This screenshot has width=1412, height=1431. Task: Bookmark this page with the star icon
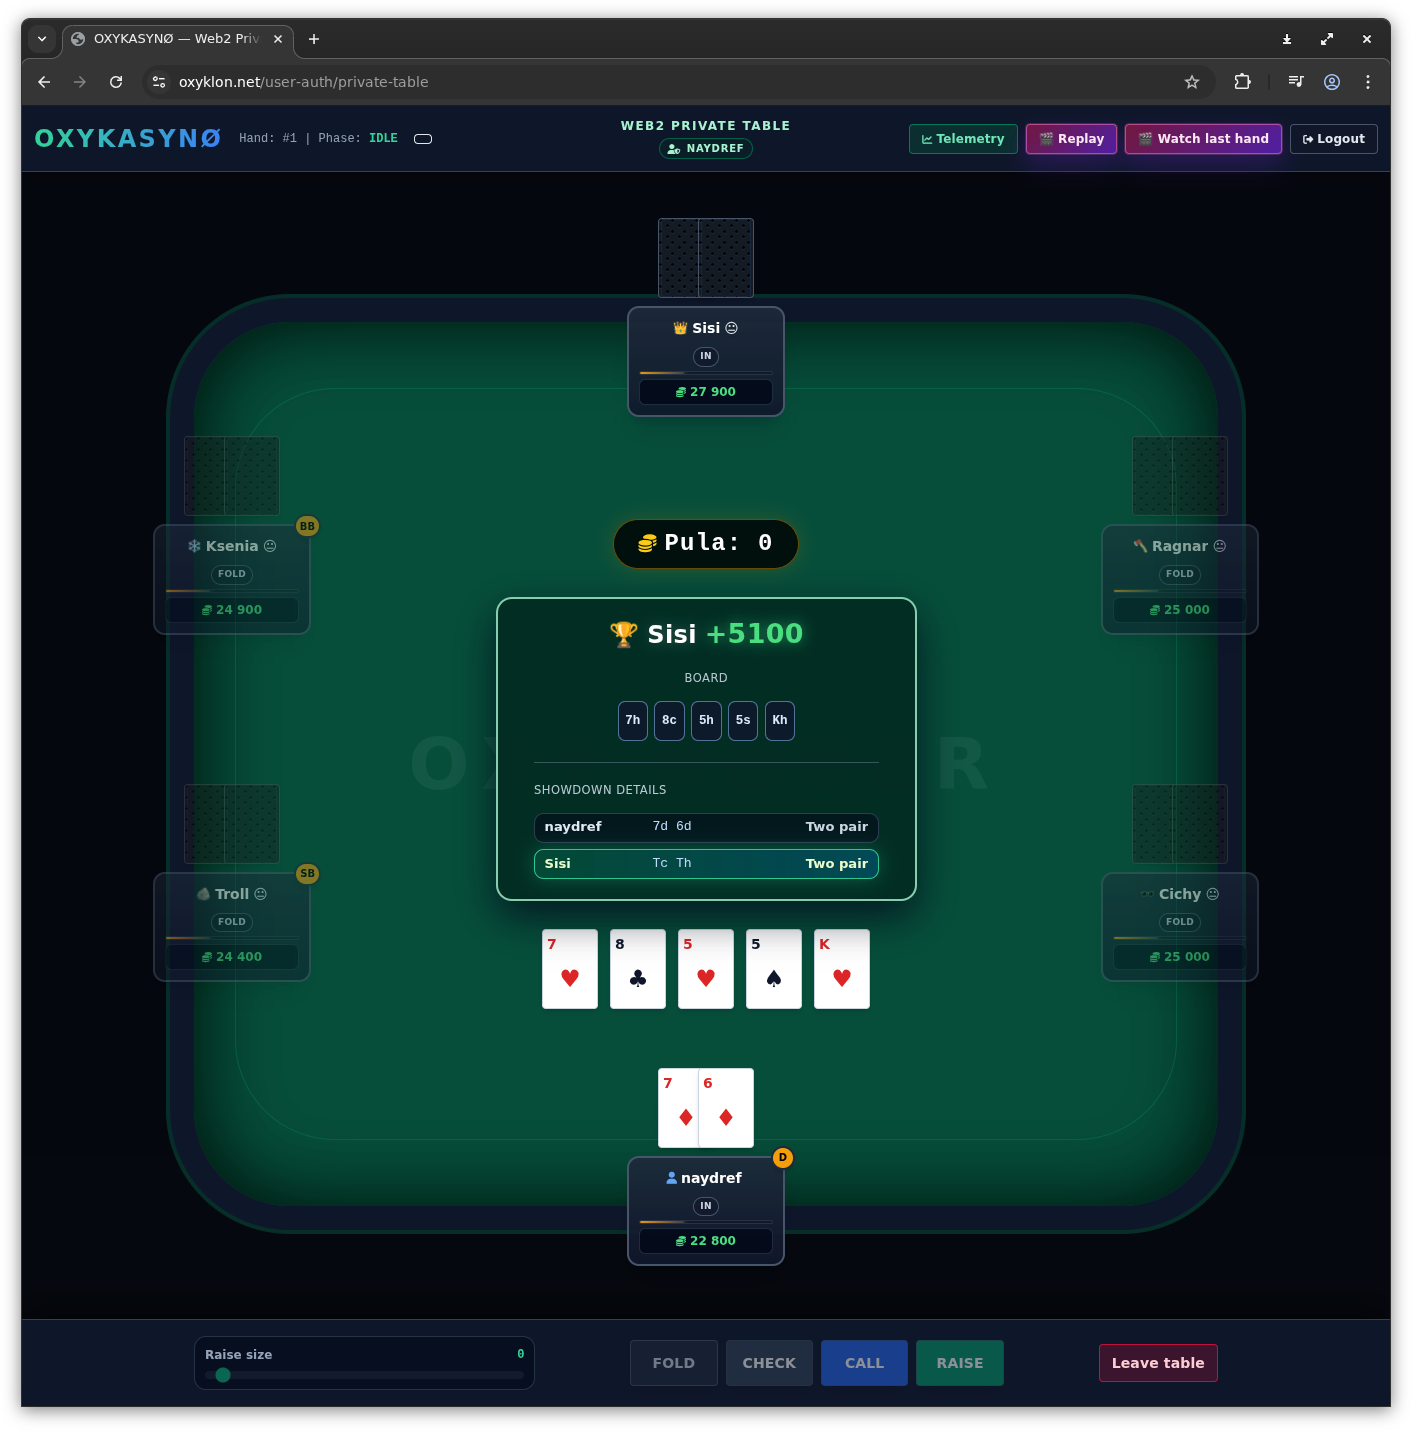pyautogui.click(x=1192, y=82)
